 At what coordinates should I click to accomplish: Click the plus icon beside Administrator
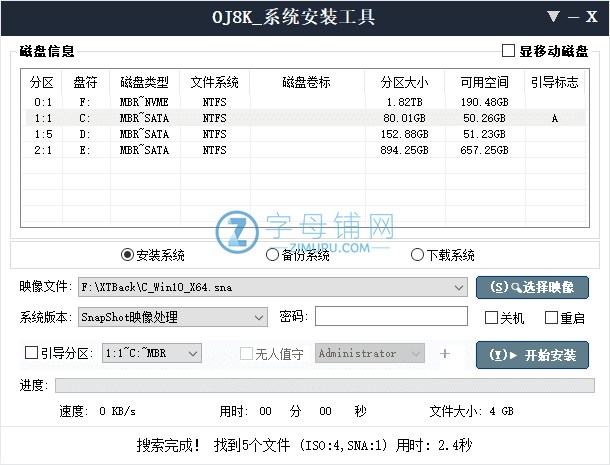coord(445,353)
